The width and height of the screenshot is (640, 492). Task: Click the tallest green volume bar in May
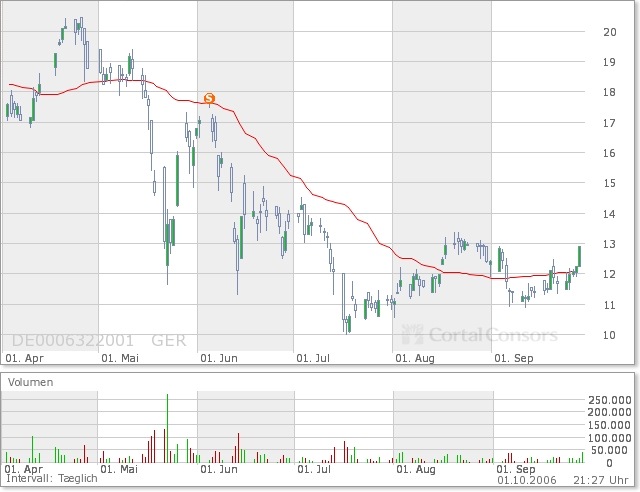tap(167, 428)
